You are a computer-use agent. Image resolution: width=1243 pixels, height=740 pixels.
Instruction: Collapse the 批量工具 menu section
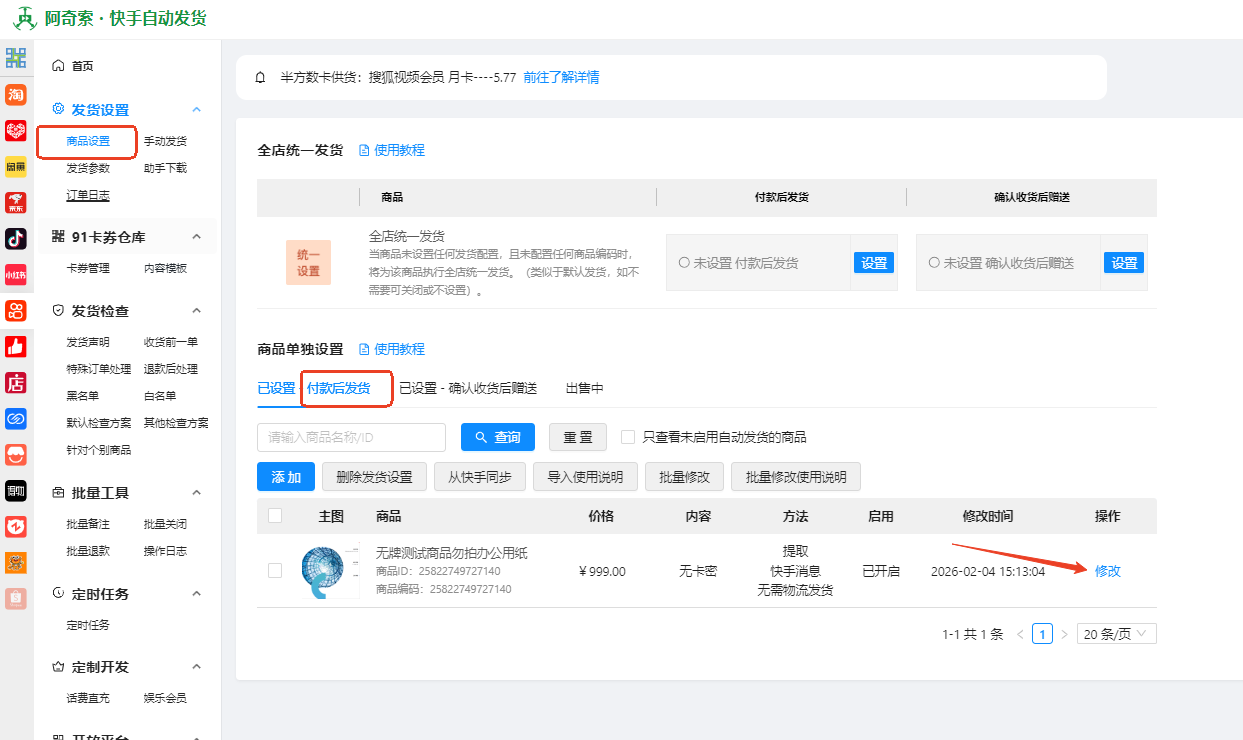tap(197, 493)
